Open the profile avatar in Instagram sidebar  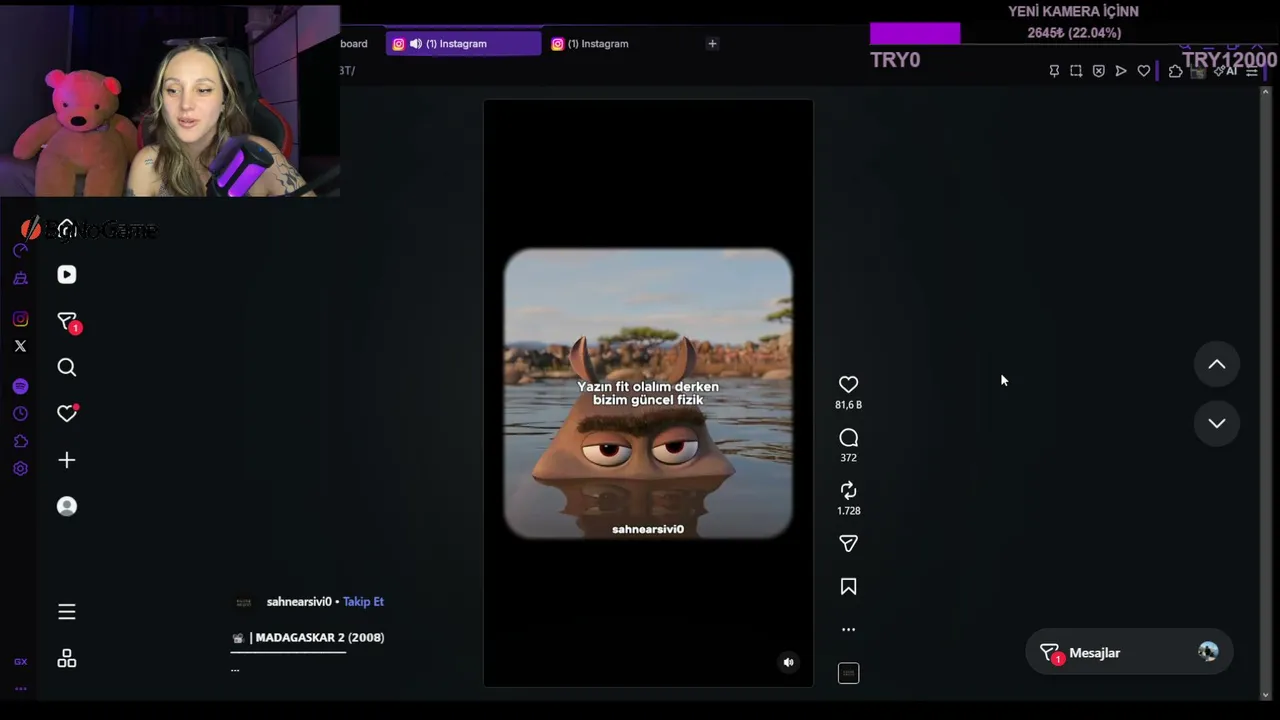67,506
